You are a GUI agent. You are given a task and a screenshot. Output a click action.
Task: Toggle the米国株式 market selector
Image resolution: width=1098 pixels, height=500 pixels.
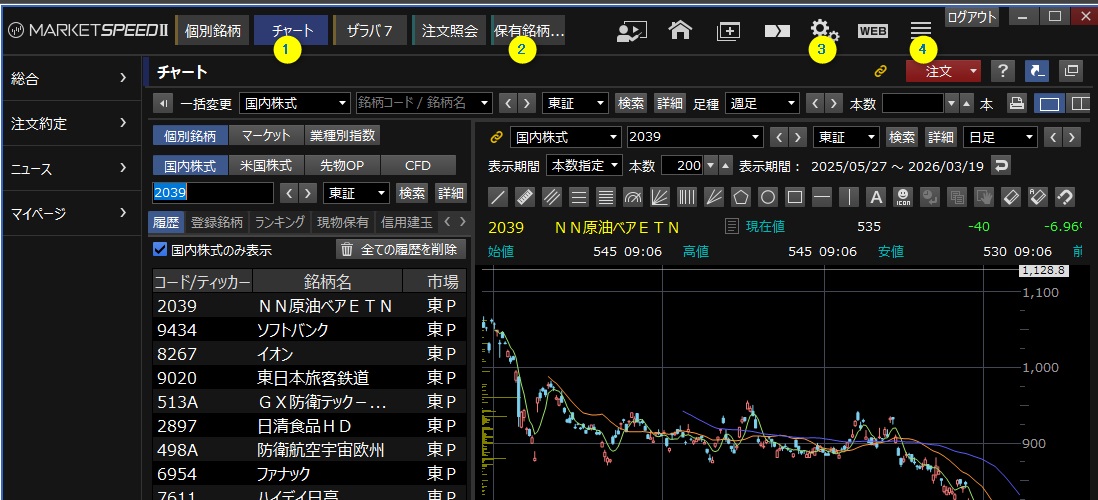(x=265, y=165)
